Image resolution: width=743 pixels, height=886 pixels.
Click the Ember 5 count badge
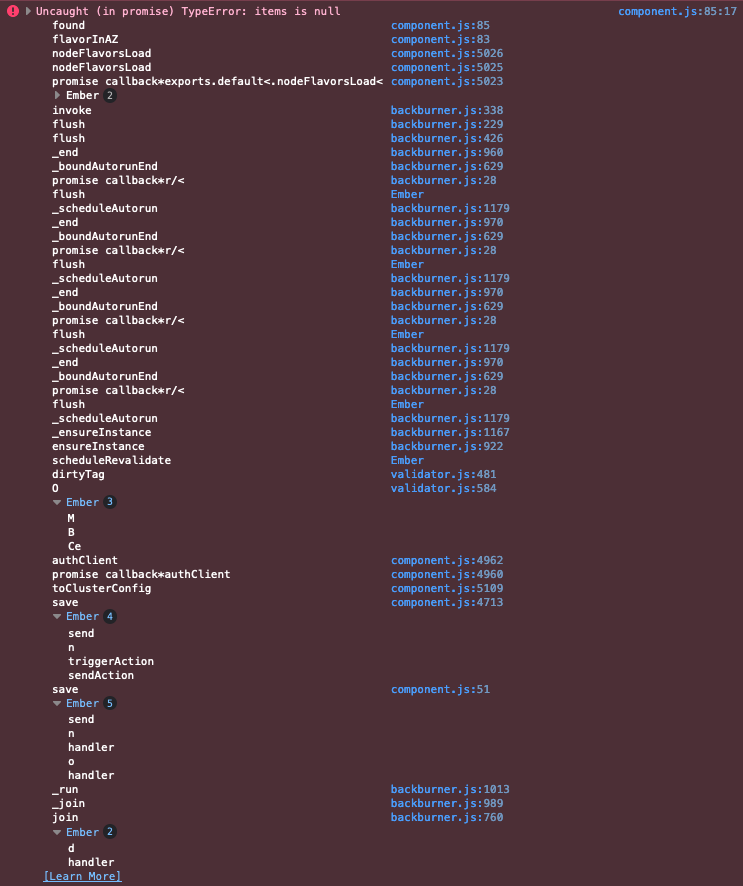110,703
